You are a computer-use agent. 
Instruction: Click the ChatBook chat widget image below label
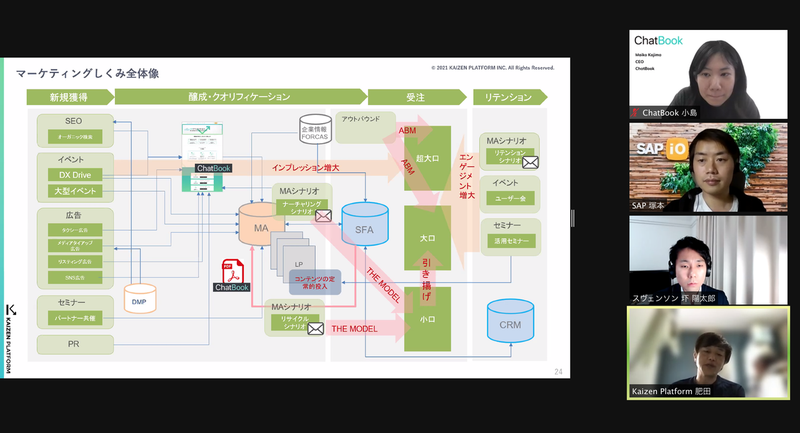coord(203,182)
